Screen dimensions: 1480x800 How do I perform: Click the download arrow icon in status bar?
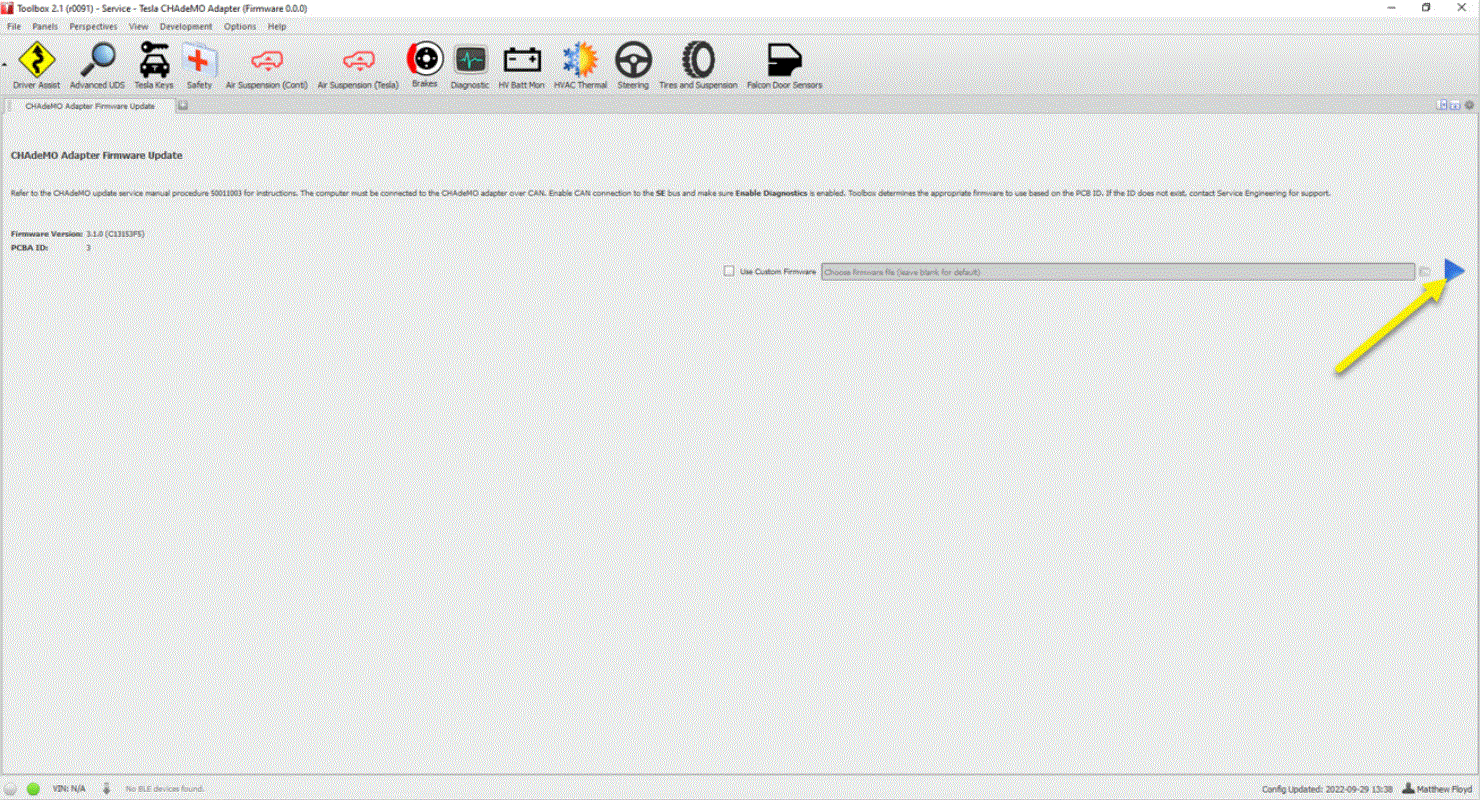tap(106, 789)
